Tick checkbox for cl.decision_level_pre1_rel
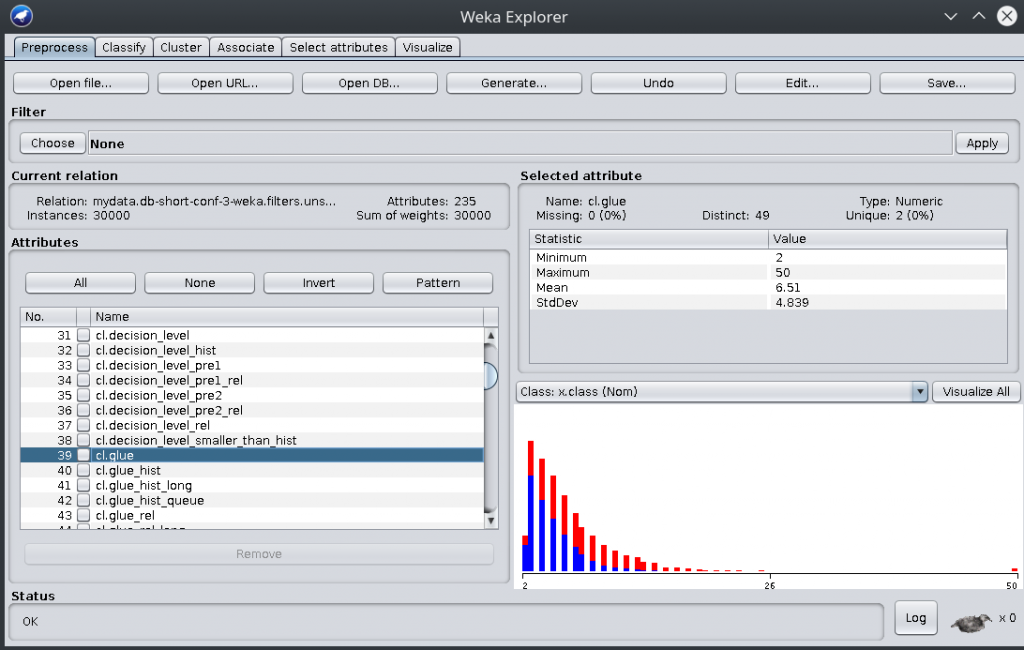The height and width of the screenshot is (650, 1024). pyautogui.click(x=84, y=380)
